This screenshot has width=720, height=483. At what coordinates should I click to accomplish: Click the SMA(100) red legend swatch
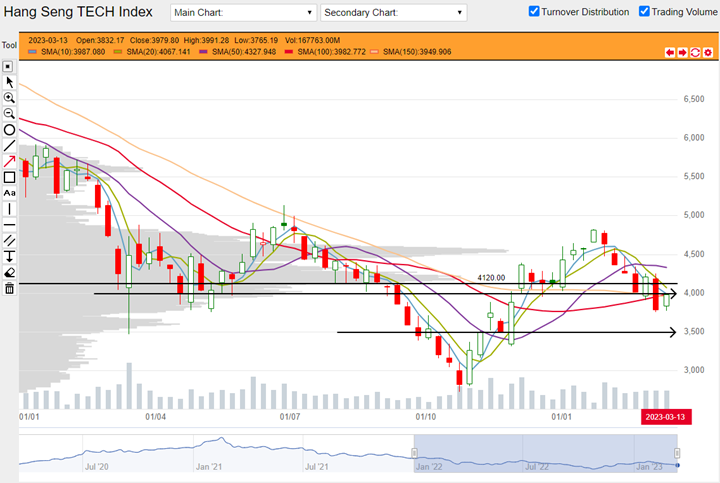point(288,52)
